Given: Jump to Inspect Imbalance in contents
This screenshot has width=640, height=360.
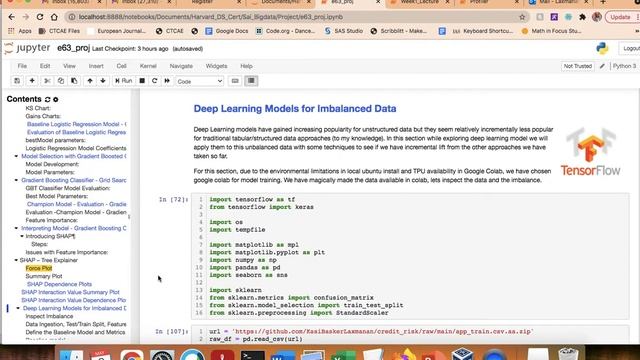Looking at the screenshot, I should (49, 316).
